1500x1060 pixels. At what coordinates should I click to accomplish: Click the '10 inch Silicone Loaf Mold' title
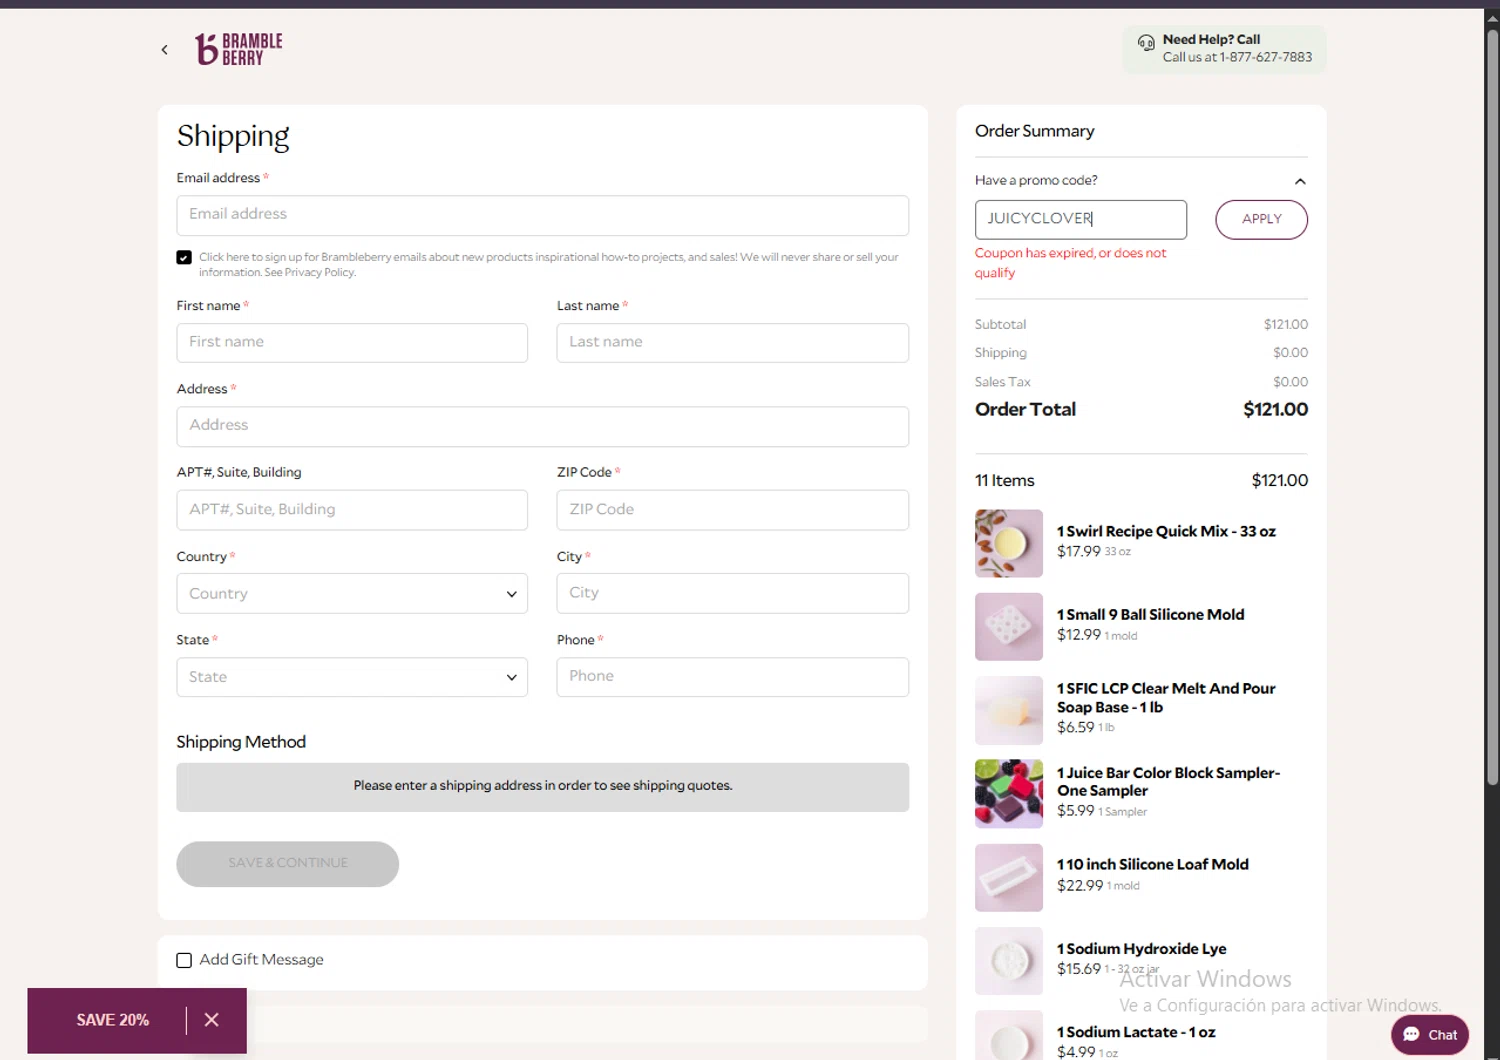[1153, 864]
